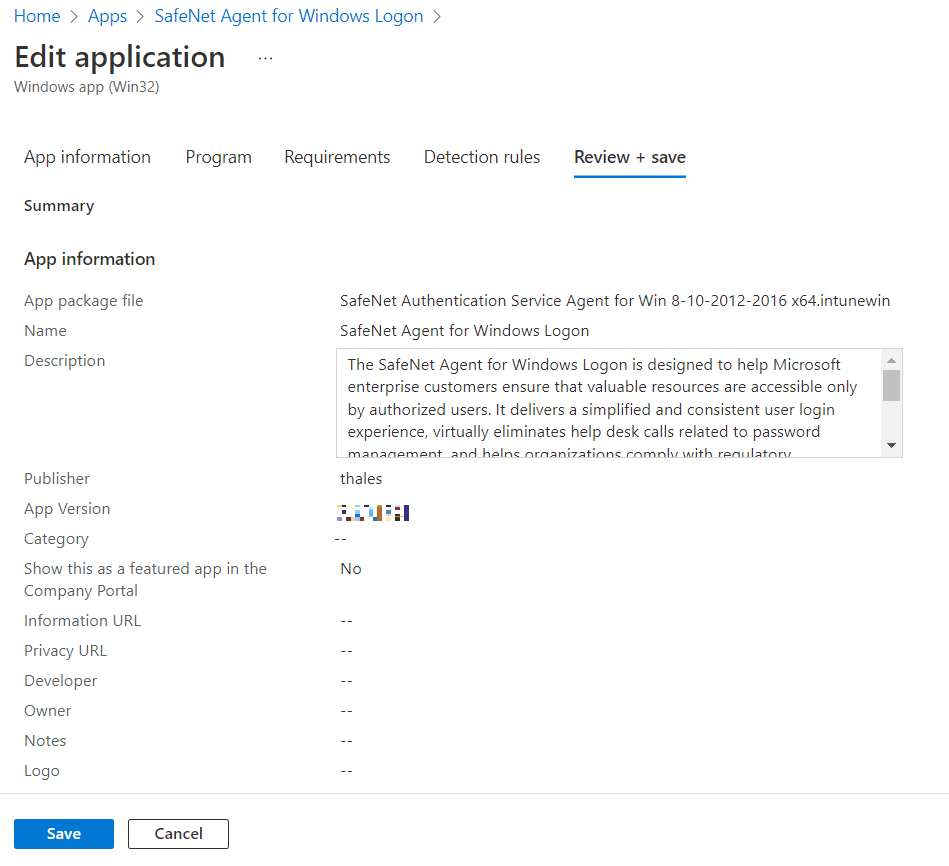The width and height of the screenshot is (949, 866).
Task: Click the Save button
Action: click(x=64, y=833)
